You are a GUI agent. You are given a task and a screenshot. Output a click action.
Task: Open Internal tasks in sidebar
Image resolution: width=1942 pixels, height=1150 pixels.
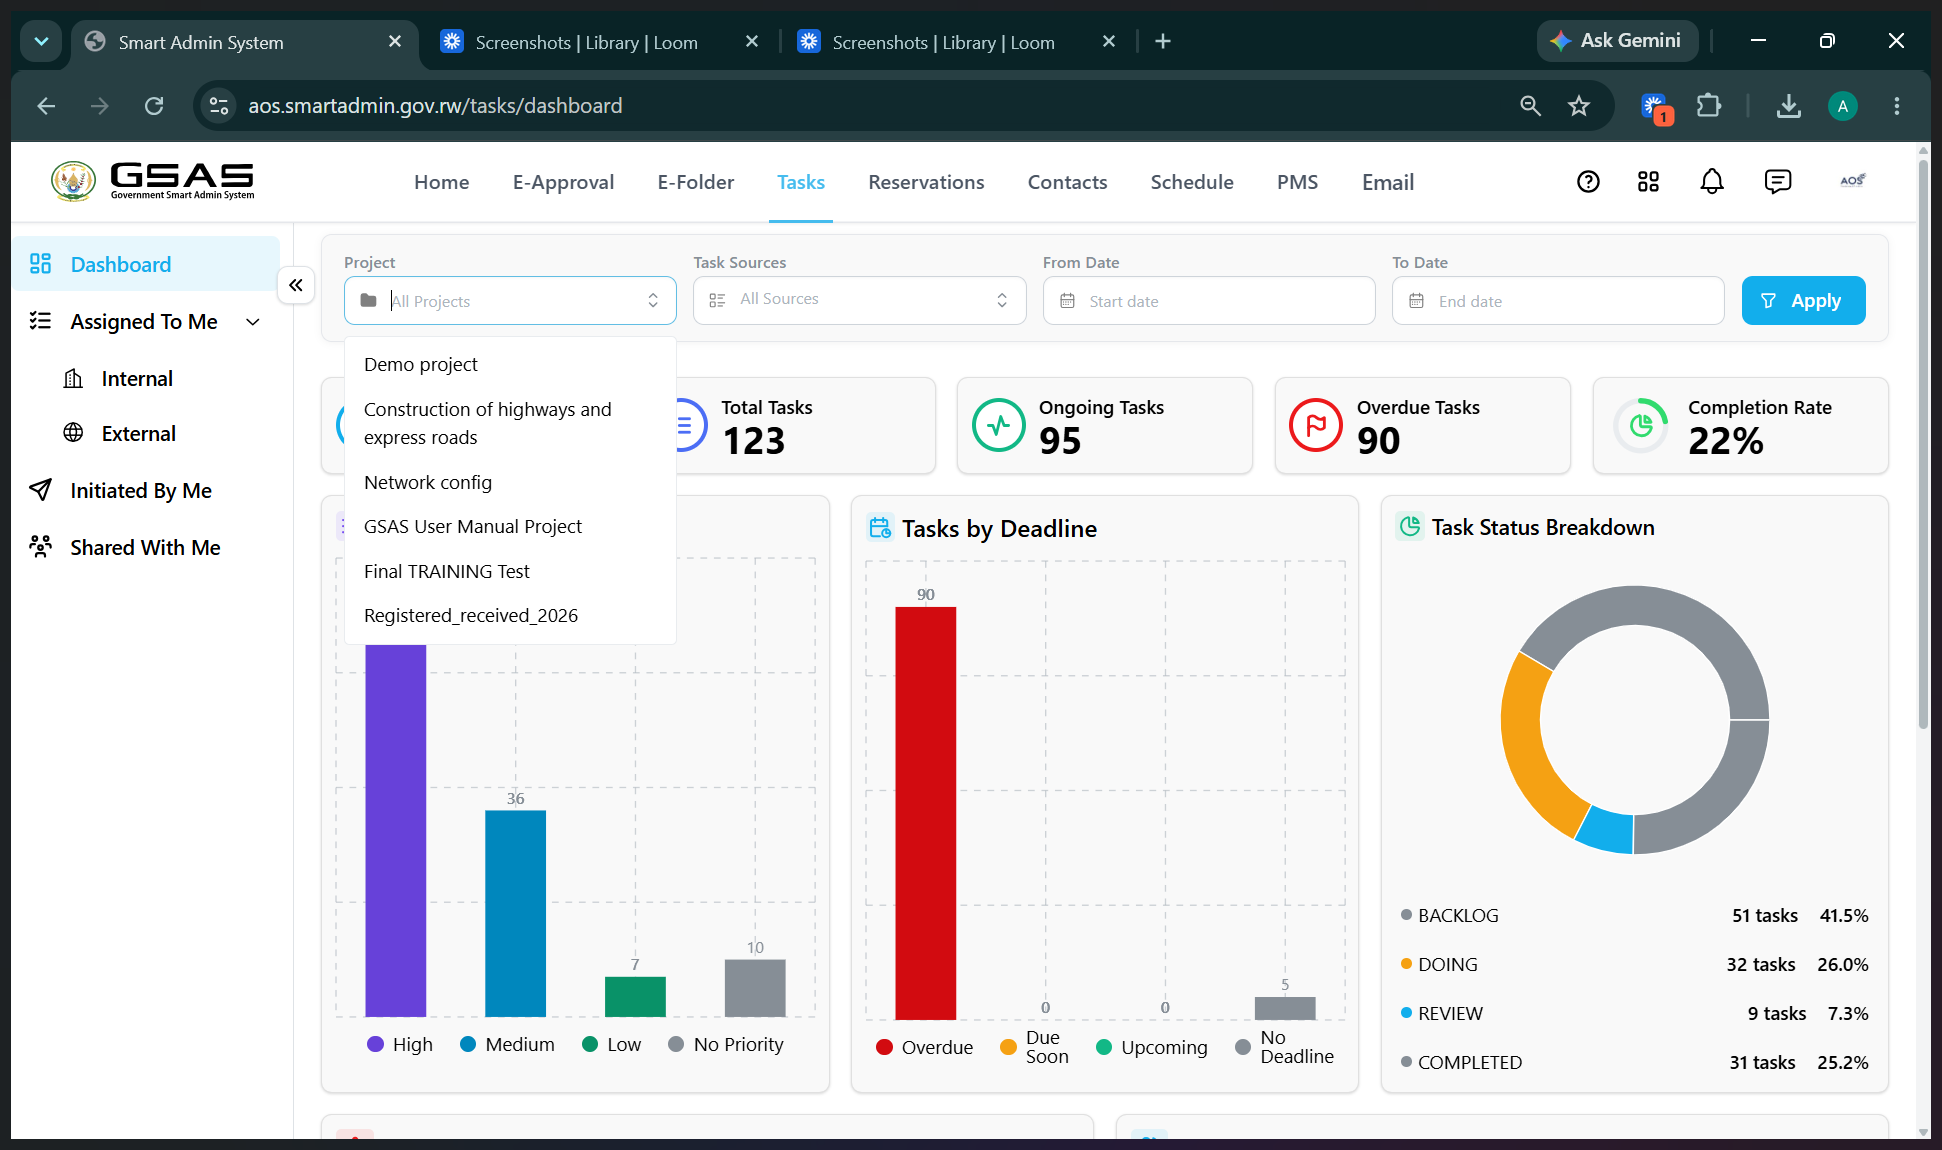pos(137,379)
